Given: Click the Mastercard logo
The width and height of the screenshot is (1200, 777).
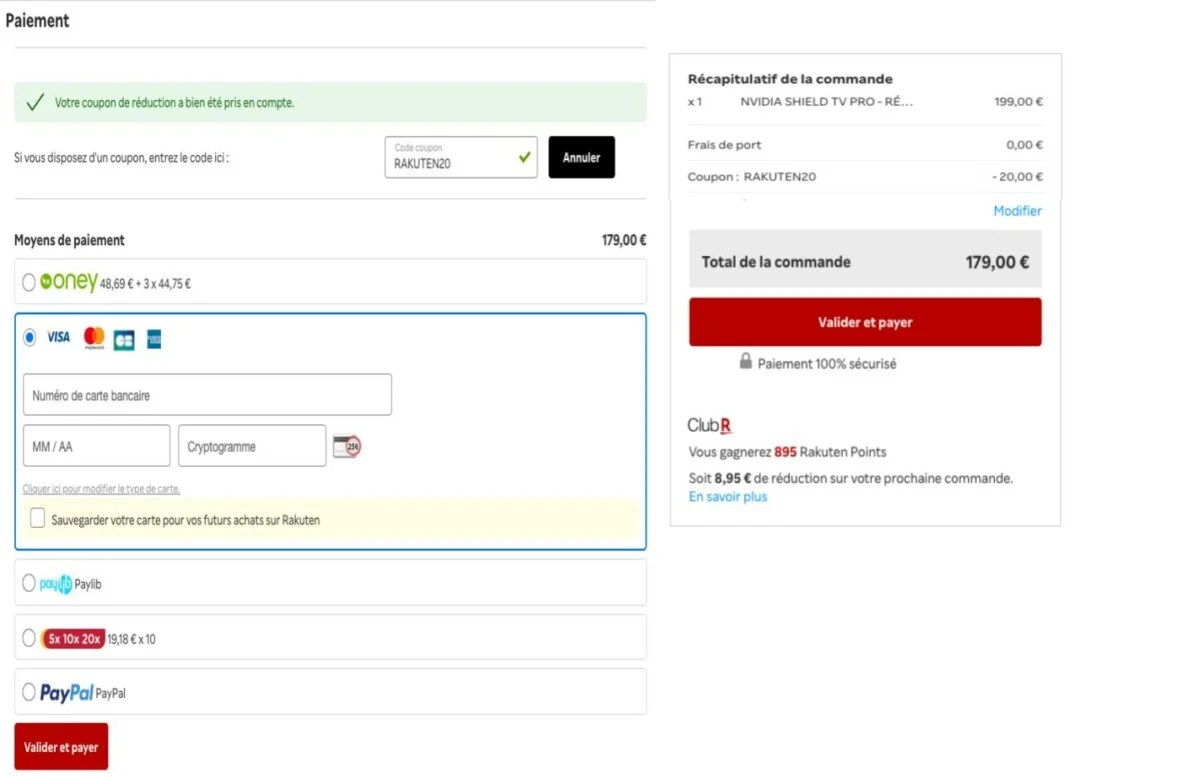Looking at the screenshot, I should click(94, 338).
